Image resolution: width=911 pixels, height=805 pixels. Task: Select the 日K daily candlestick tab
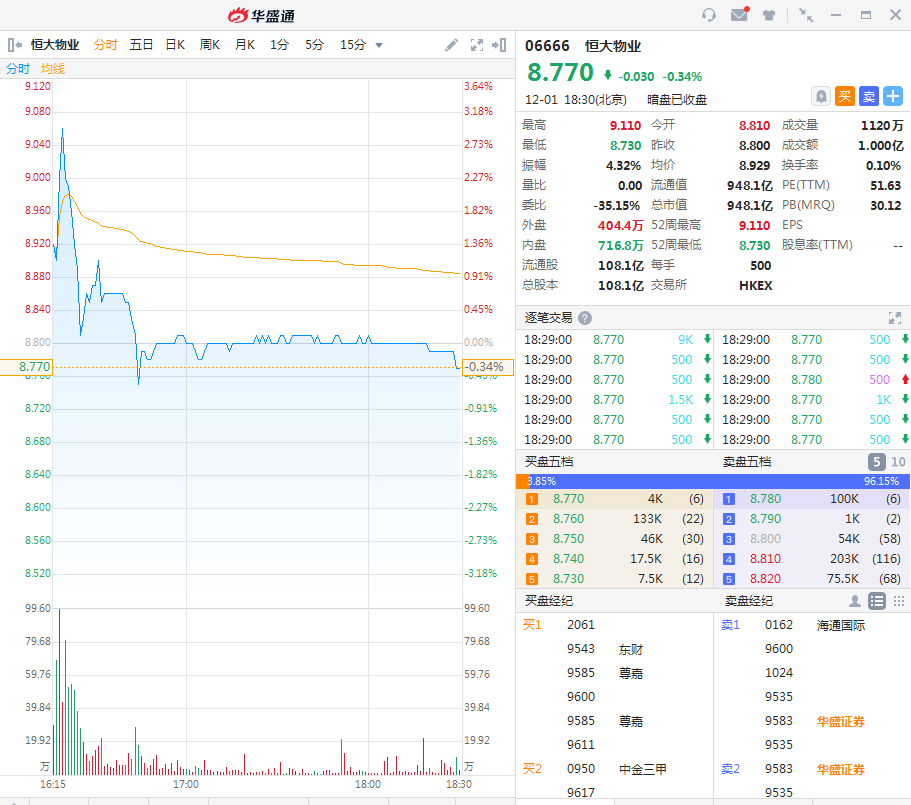click(x=175, y=45)
